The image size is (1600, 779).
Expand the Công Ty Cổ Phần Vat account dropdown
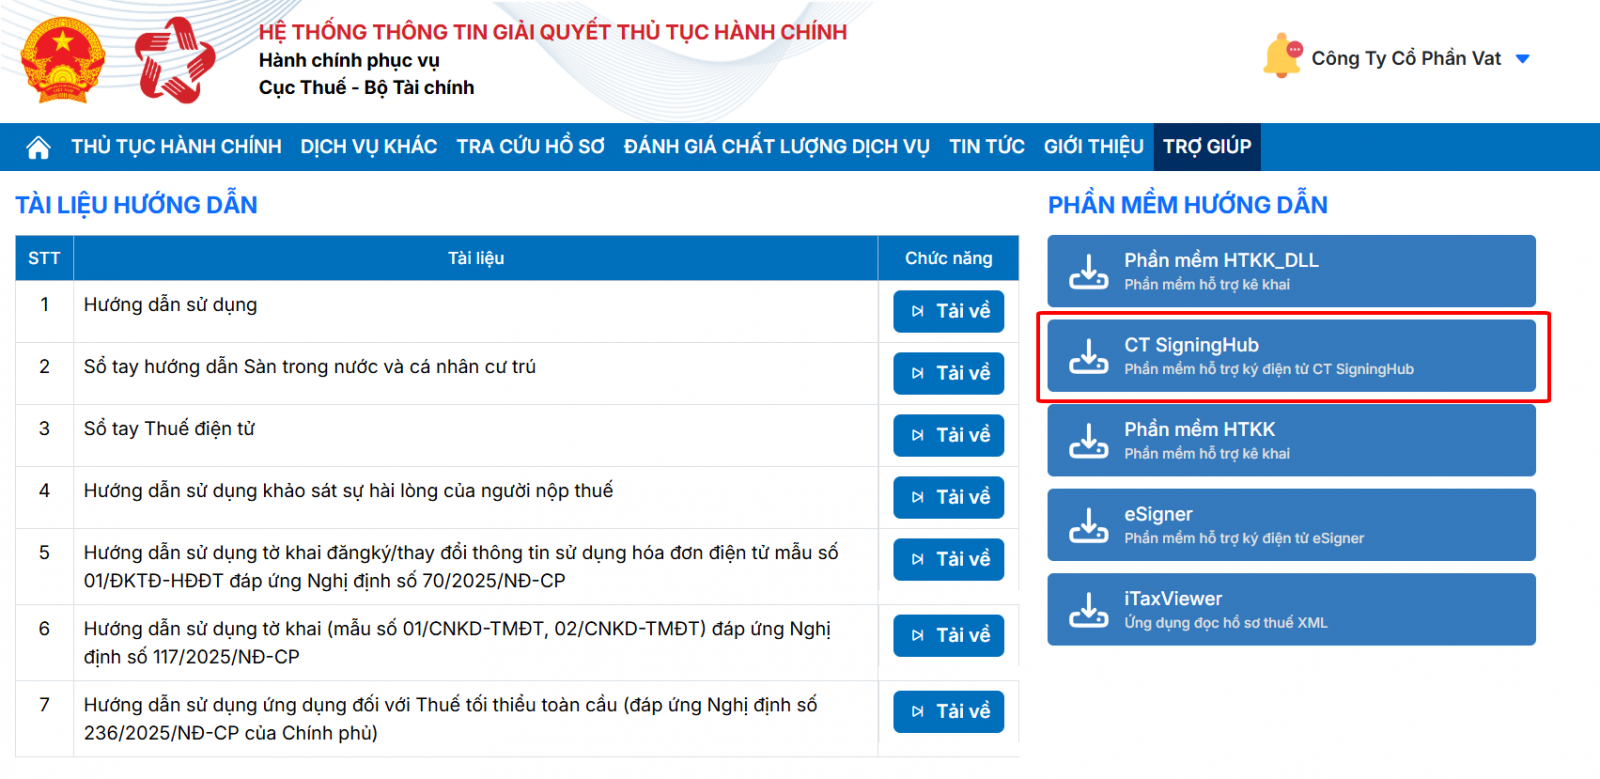pos(1522,59)
